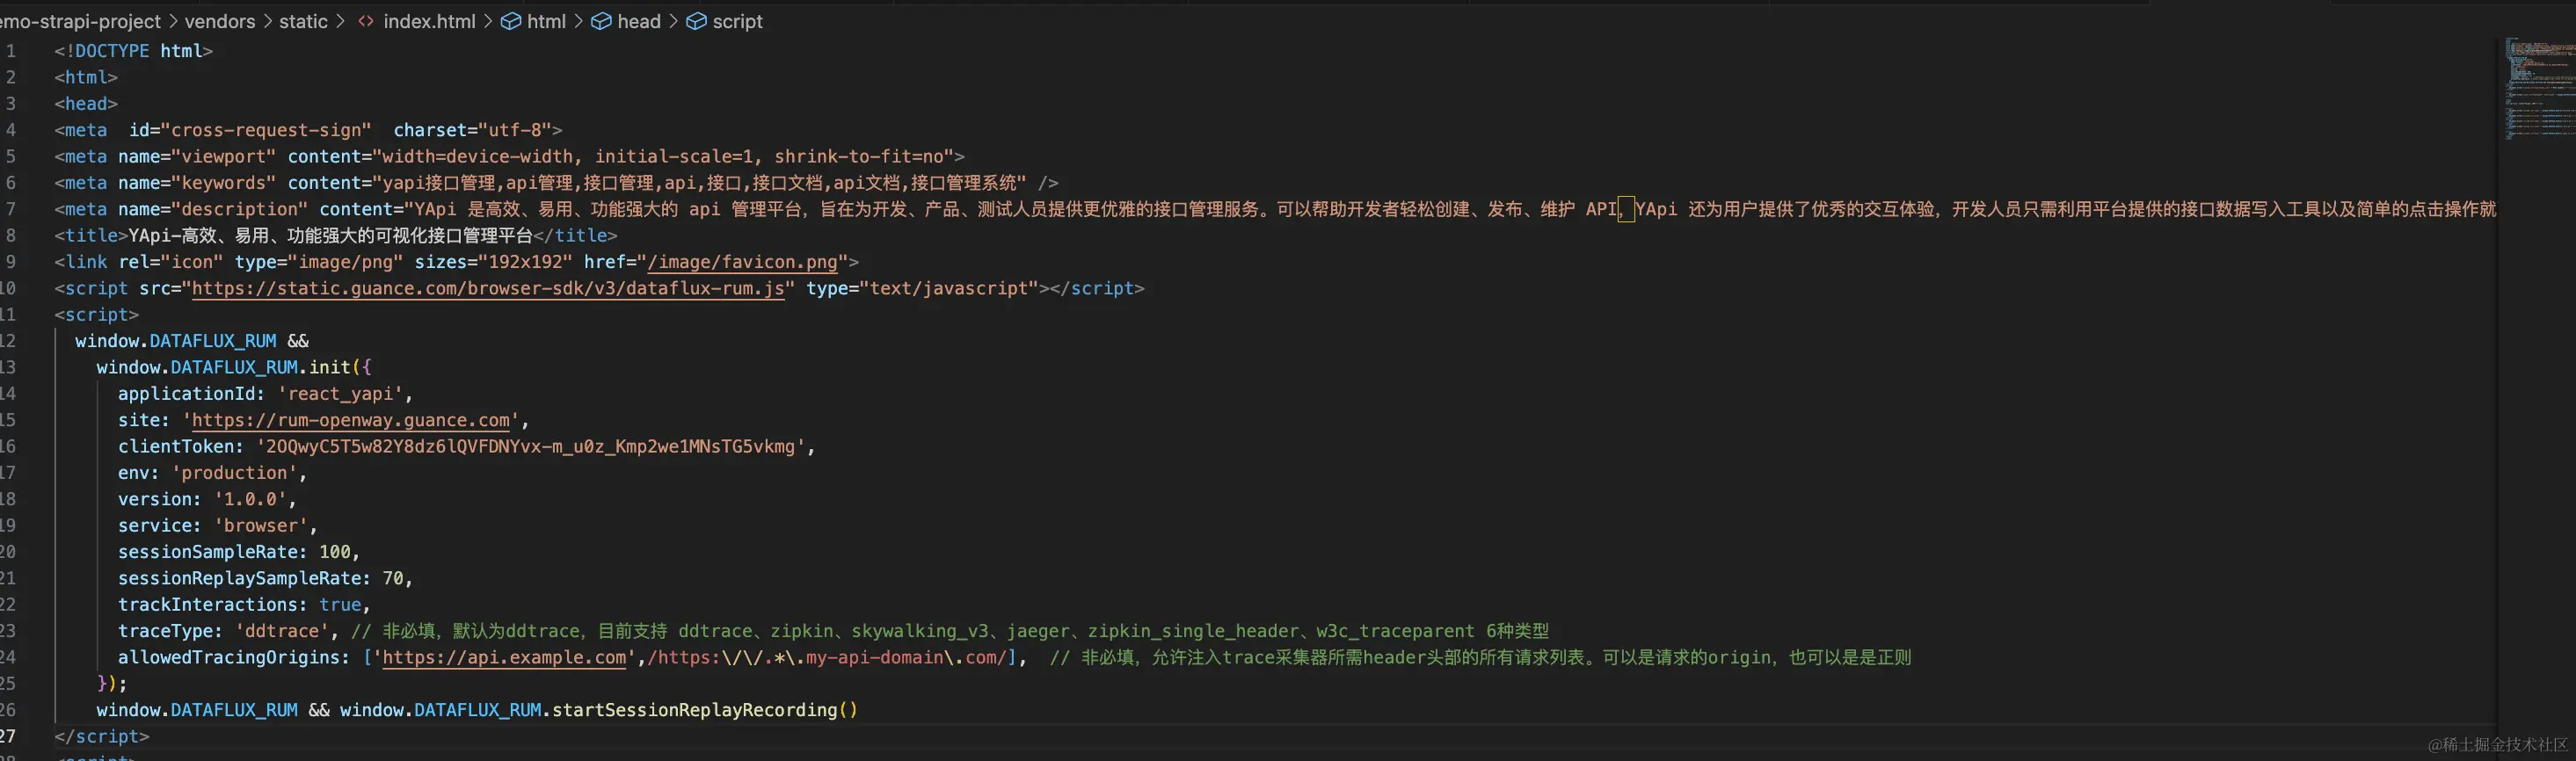Click startSessionReplayRecording method call
The width and height of the screenshot is (2576, 761).
[704, 710]
